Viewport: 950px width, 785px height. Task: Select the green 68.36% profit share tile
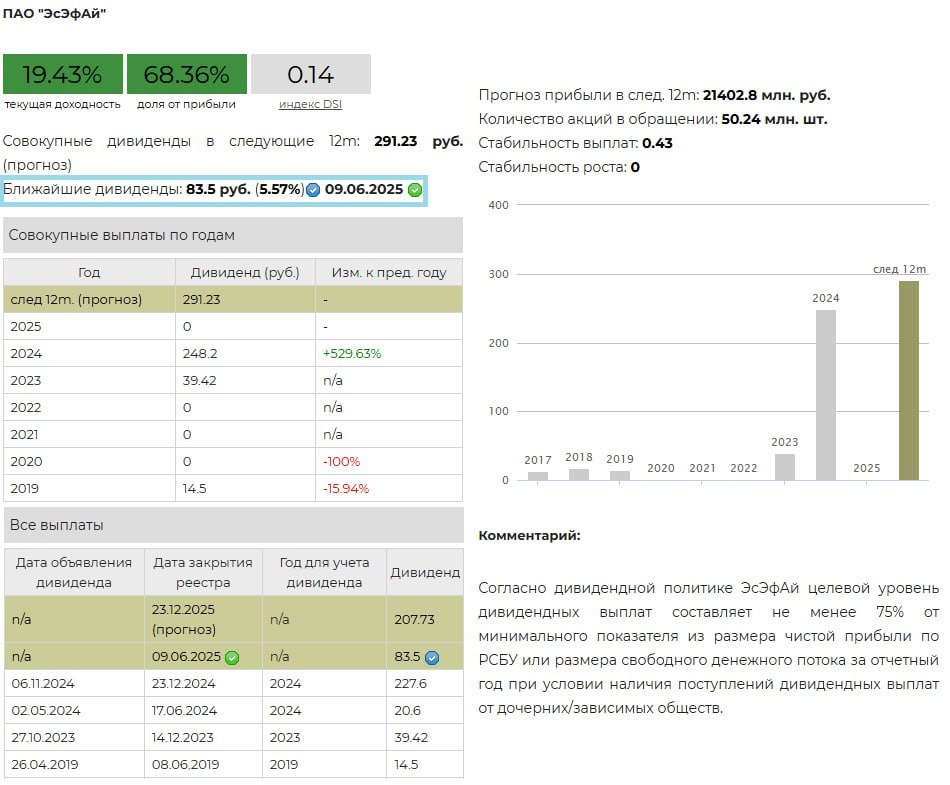click(186, 75)
